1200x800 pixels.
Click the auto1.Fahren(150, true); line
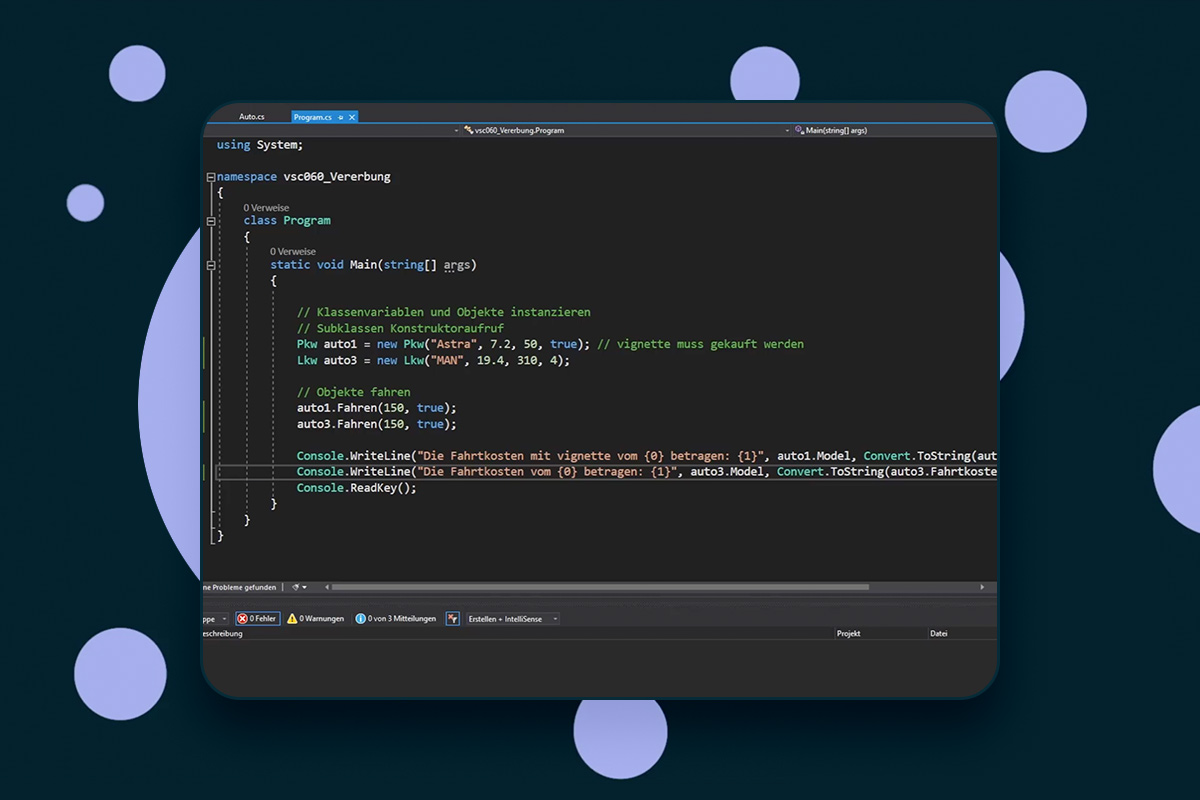click(x=377, y=408)
